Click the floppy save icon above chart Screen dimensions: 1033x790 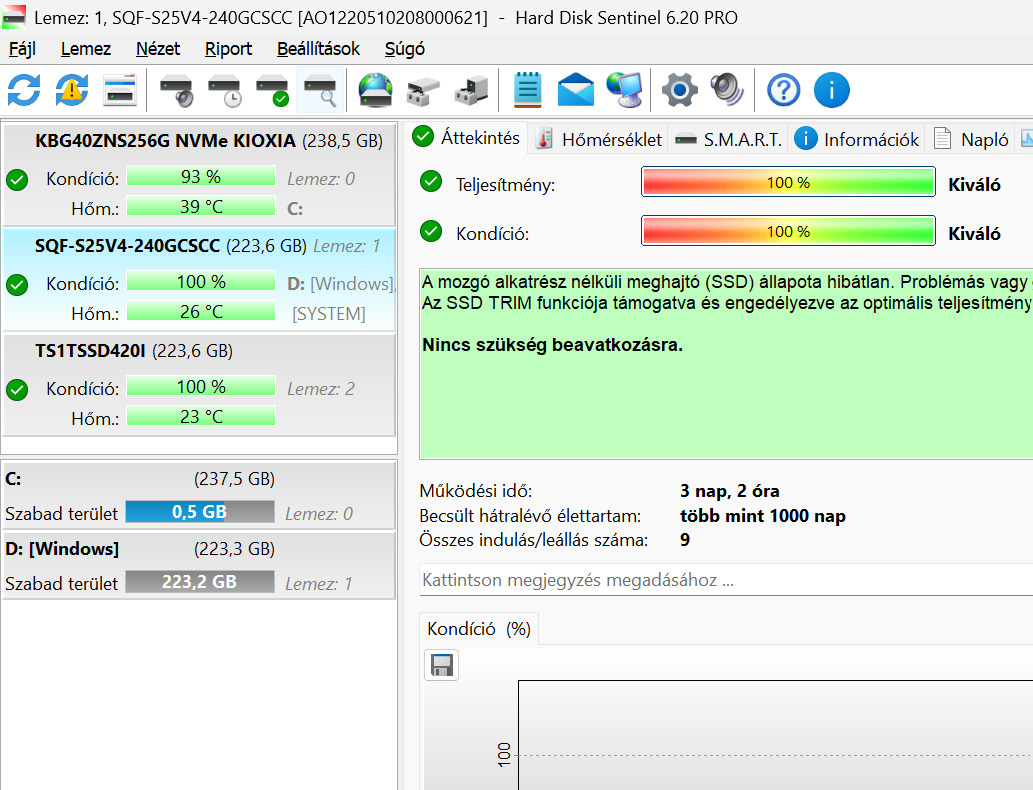pyautogui.click(x=441, y=665)
